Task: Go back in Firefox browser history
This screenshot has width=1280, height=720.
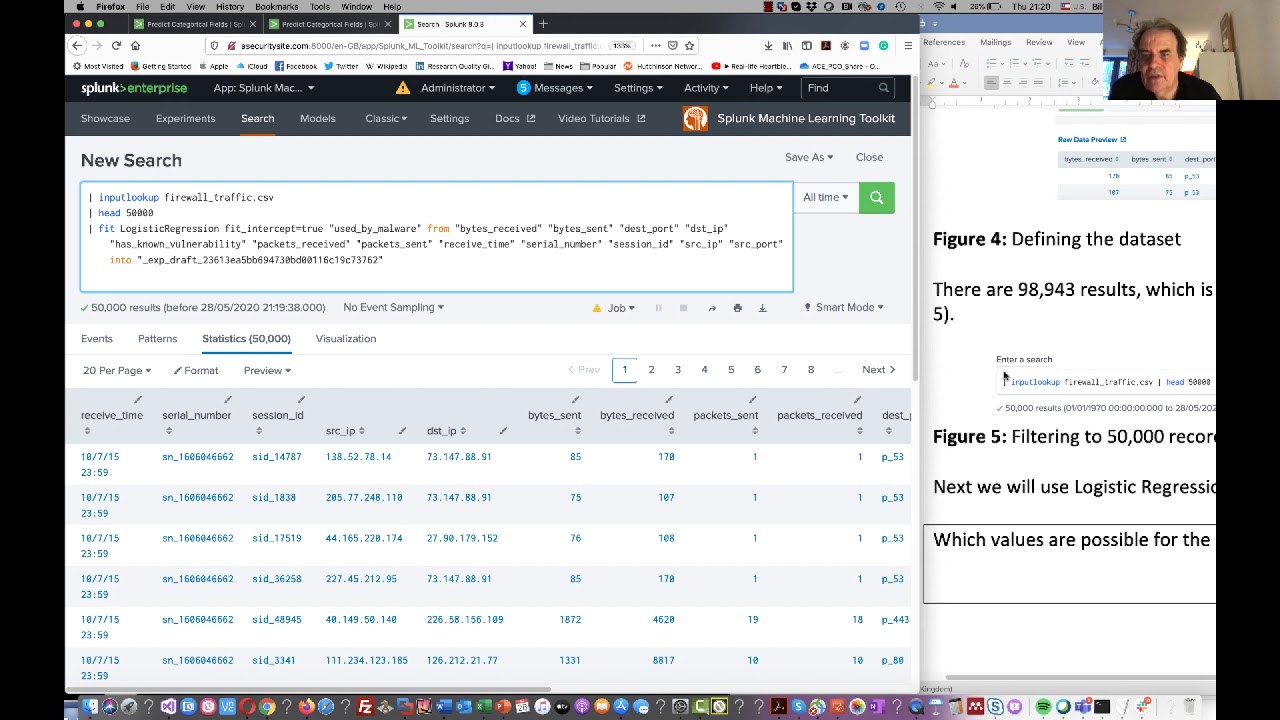Action: coord(77,45)
